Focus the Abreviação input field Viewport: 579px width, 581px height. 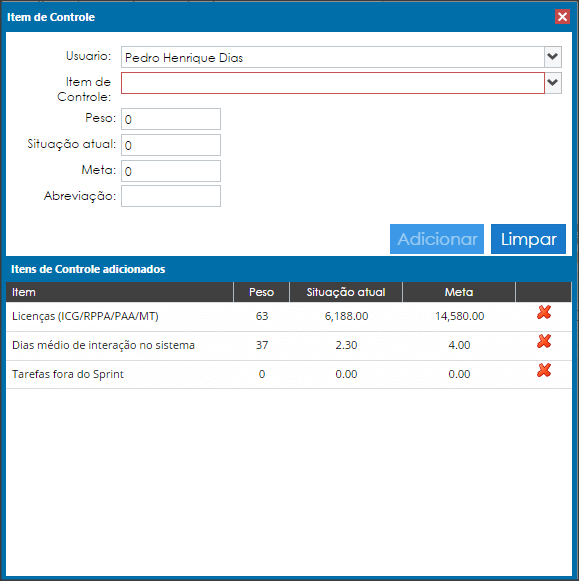click(171, 196)
